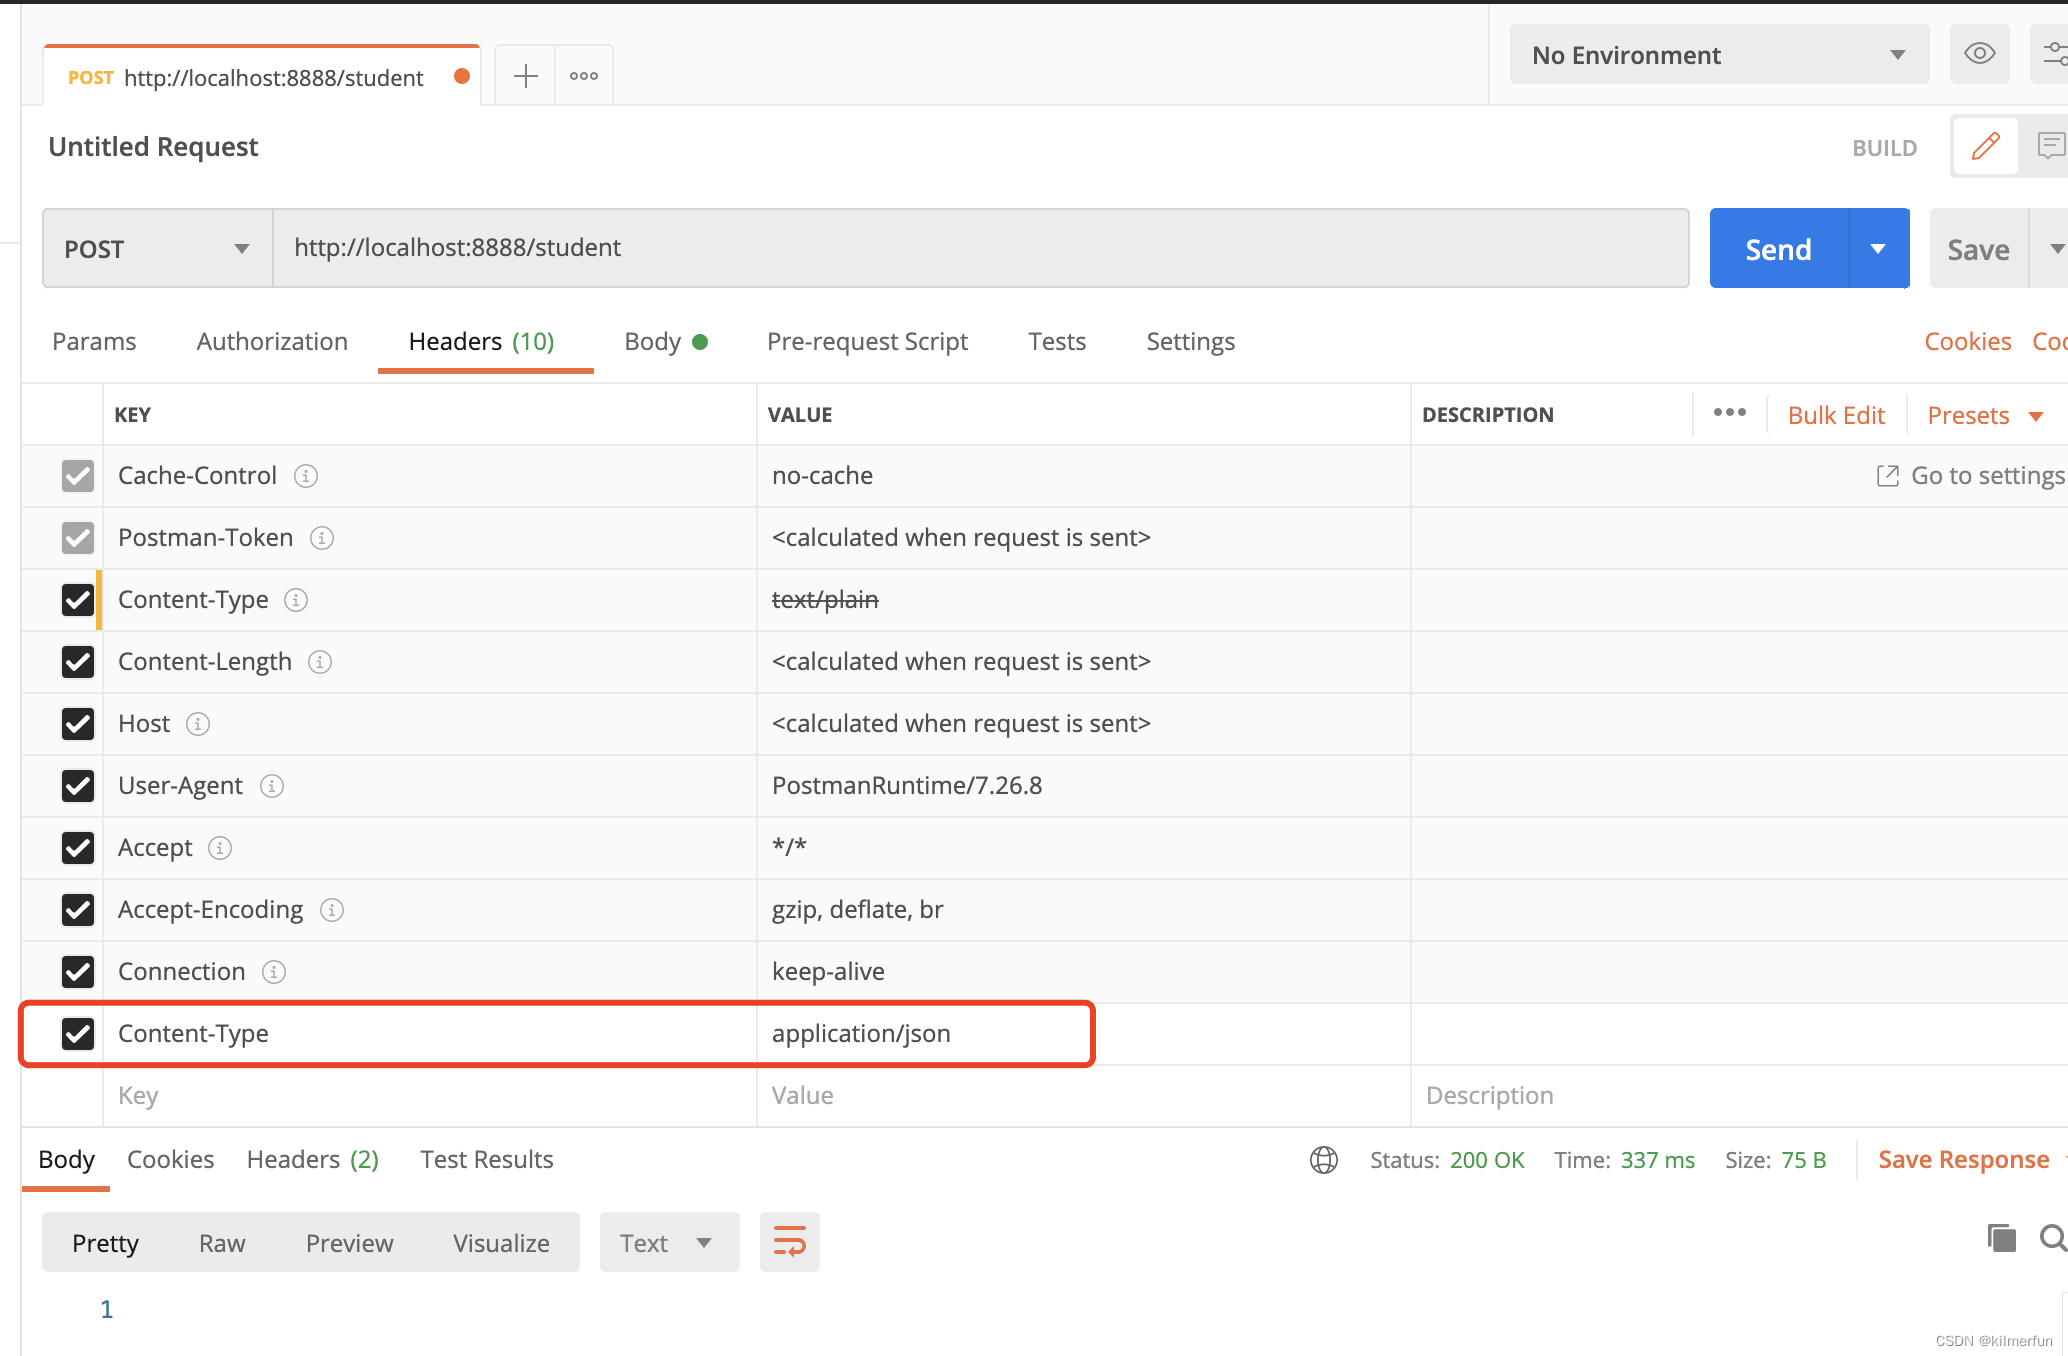Click the globe network icon near Status
Image resolution: width=2068 pixels, height=1356 pixels.
coord(1324,1160)
